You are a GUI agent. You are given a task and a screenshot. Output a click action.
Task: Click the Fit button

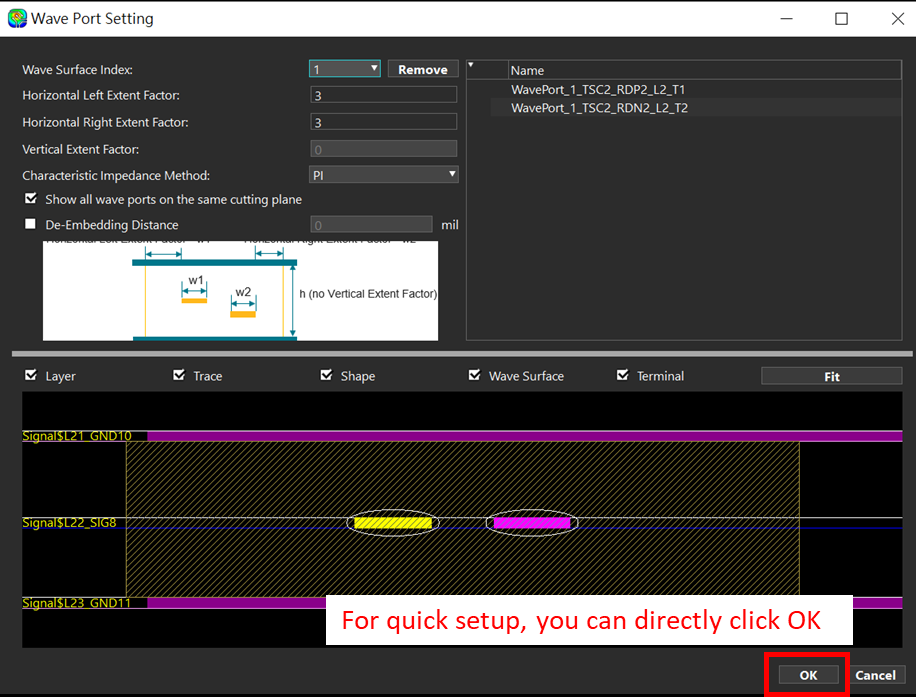[x=831, y=376]
